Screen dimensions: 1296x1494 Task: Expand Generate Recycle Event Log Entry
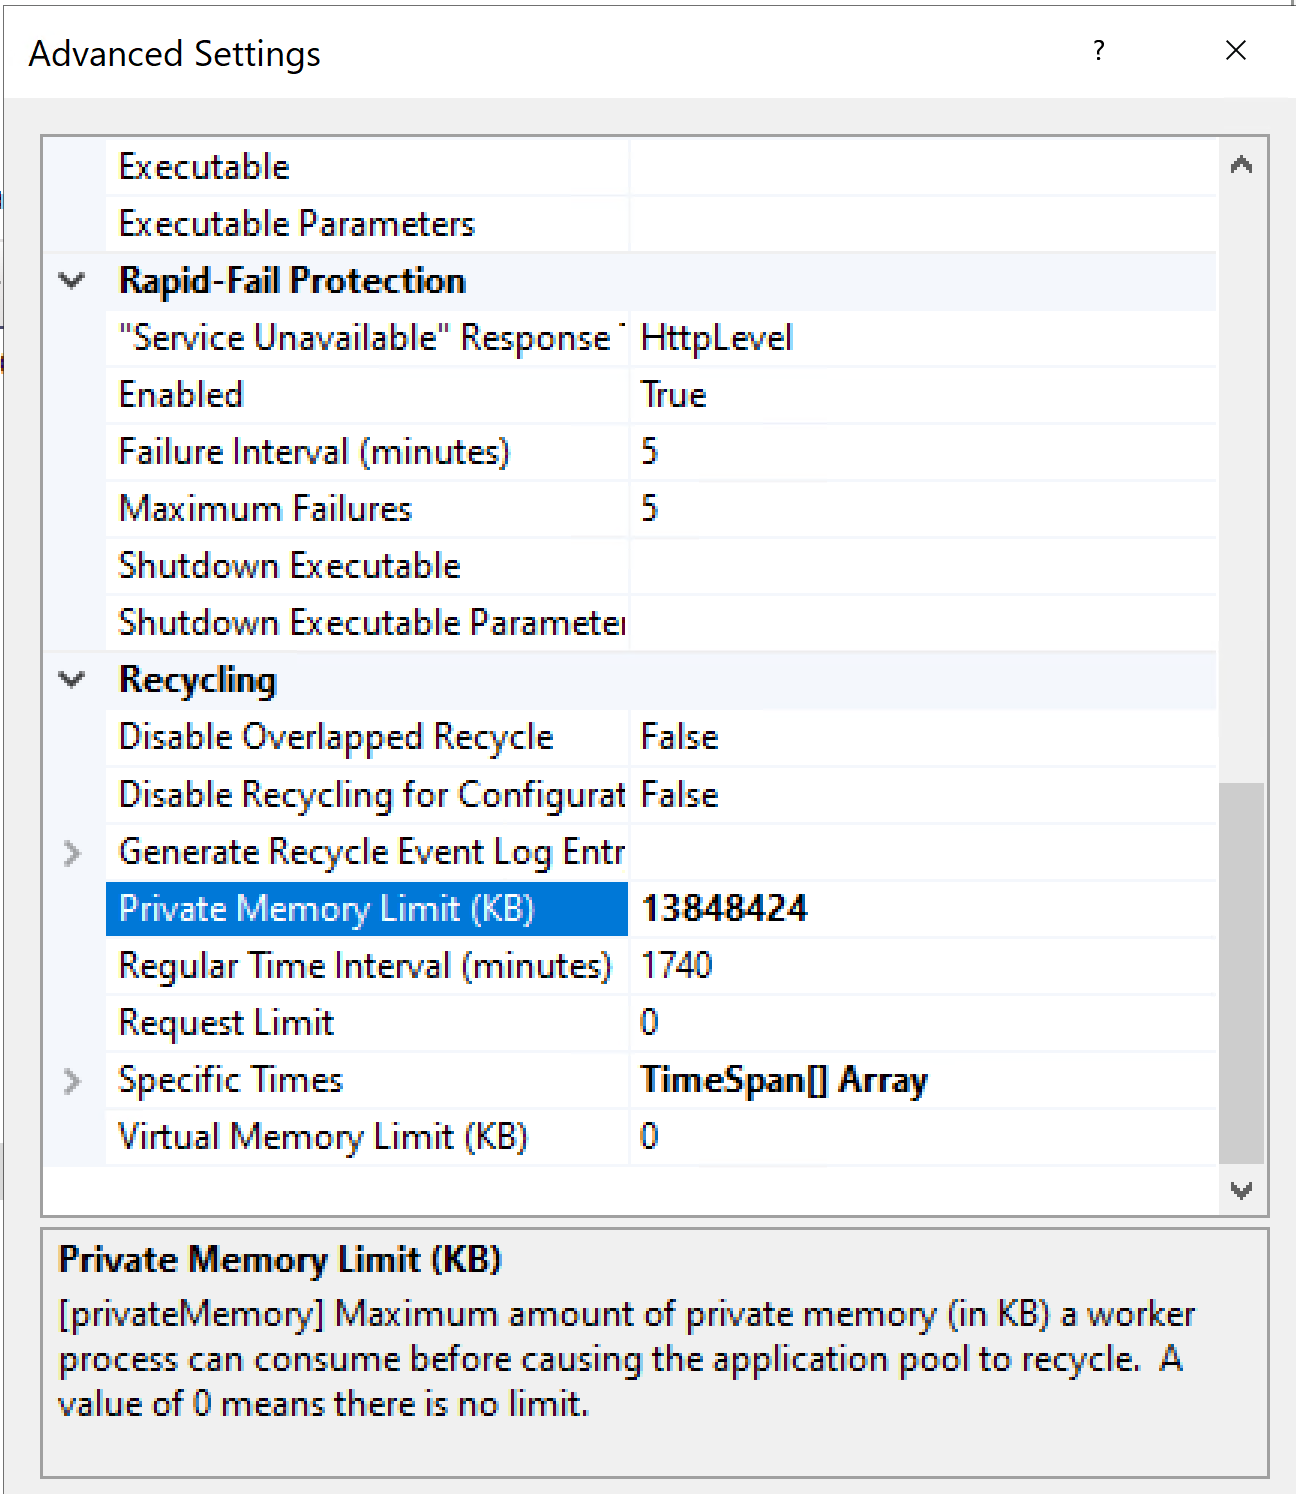pyautogui.click(x=72, y=853)
